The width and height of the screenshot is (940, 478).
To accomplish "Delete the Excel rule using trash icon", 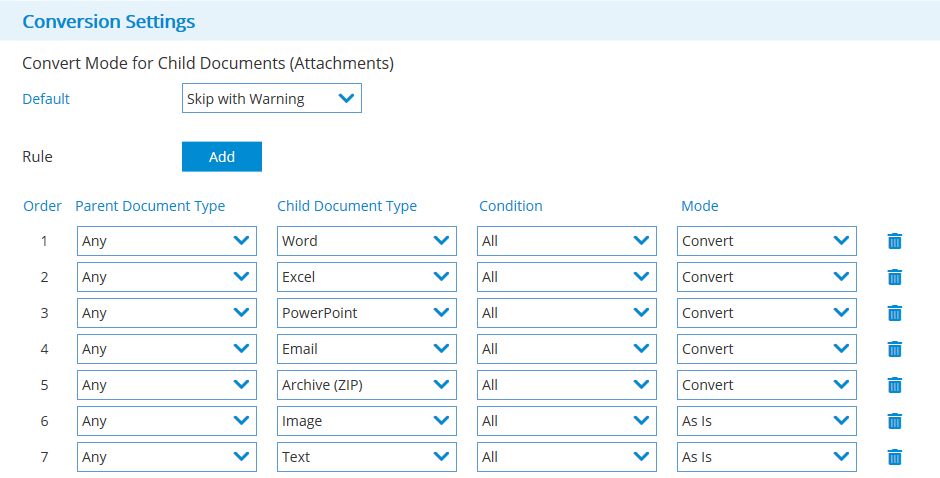I will tap(894, 277).
